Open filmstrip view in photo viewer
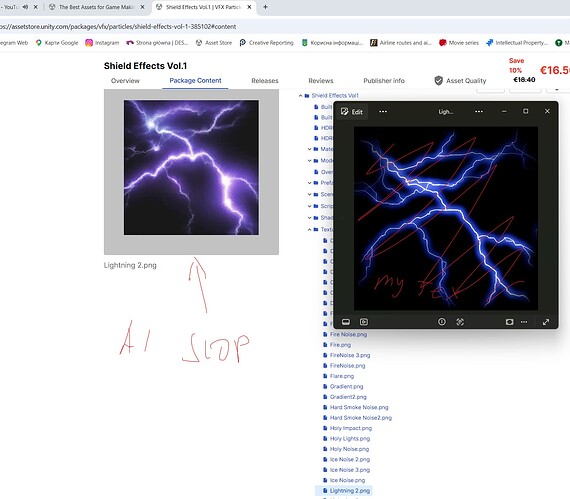 coord(346,322)
